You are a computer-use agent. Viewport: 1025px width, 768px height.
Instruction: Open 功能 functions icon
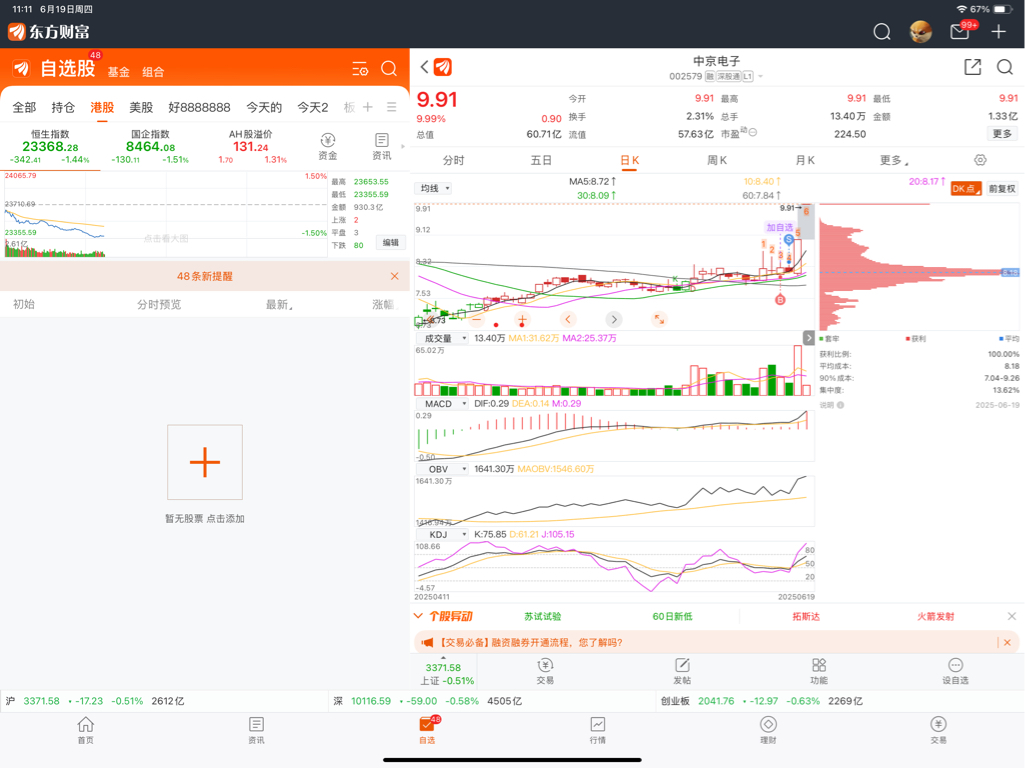[819, 671]
